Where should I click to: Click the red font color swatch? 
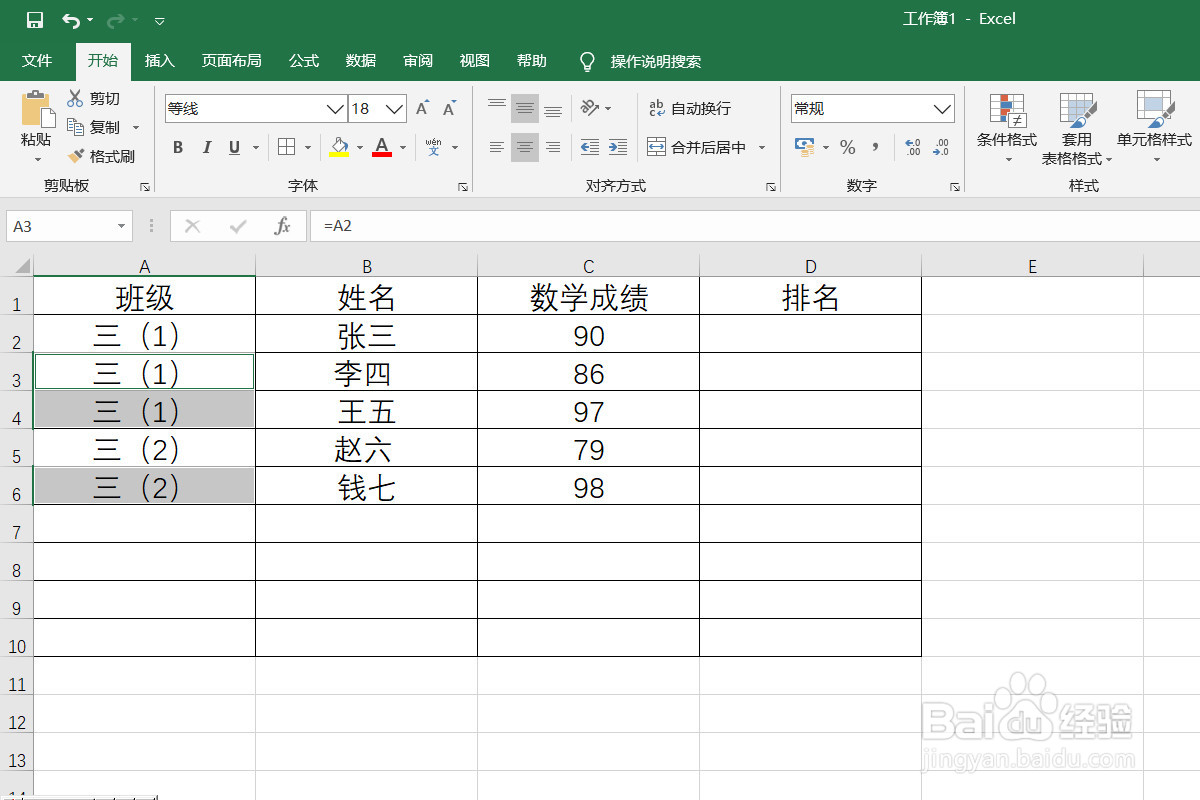(380, 156)
